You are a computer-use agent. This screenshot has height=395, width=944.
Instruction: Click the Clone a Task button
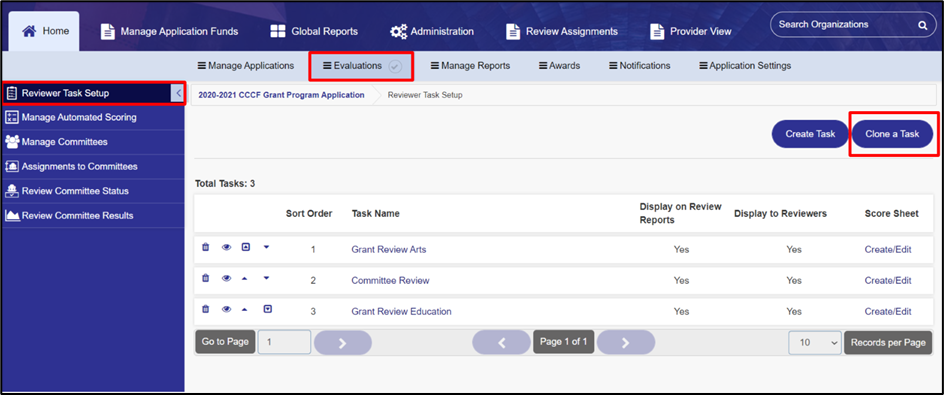(x=892, y=134)
